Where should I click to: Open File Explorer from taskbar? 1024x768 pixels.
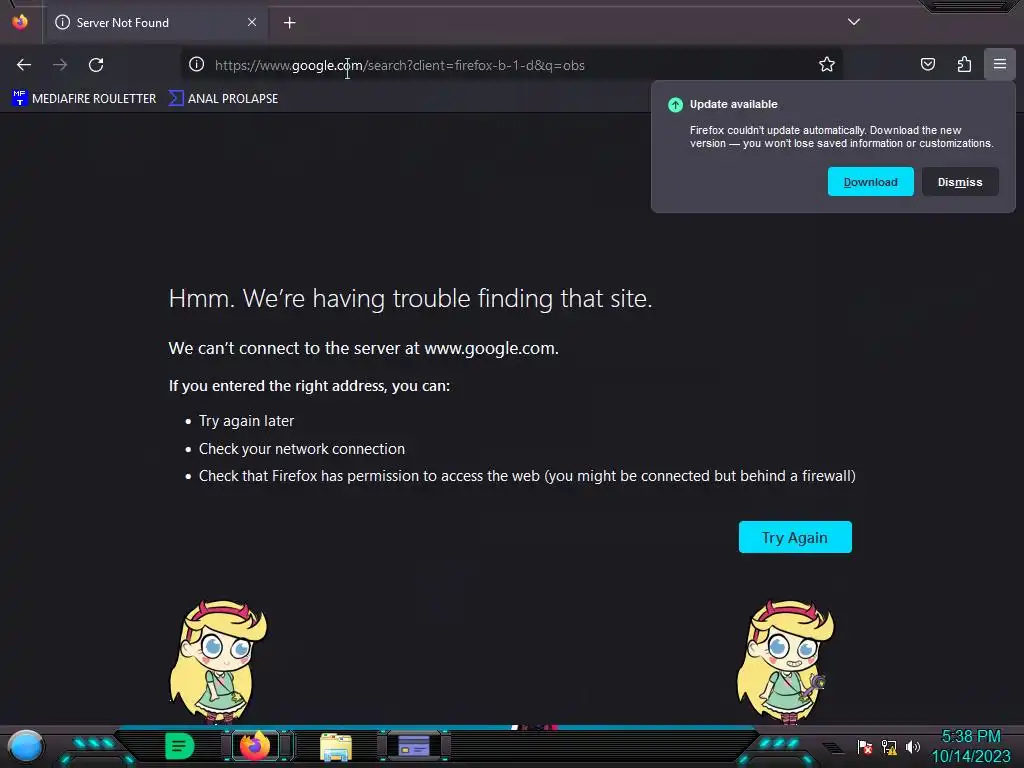[336, 747]
